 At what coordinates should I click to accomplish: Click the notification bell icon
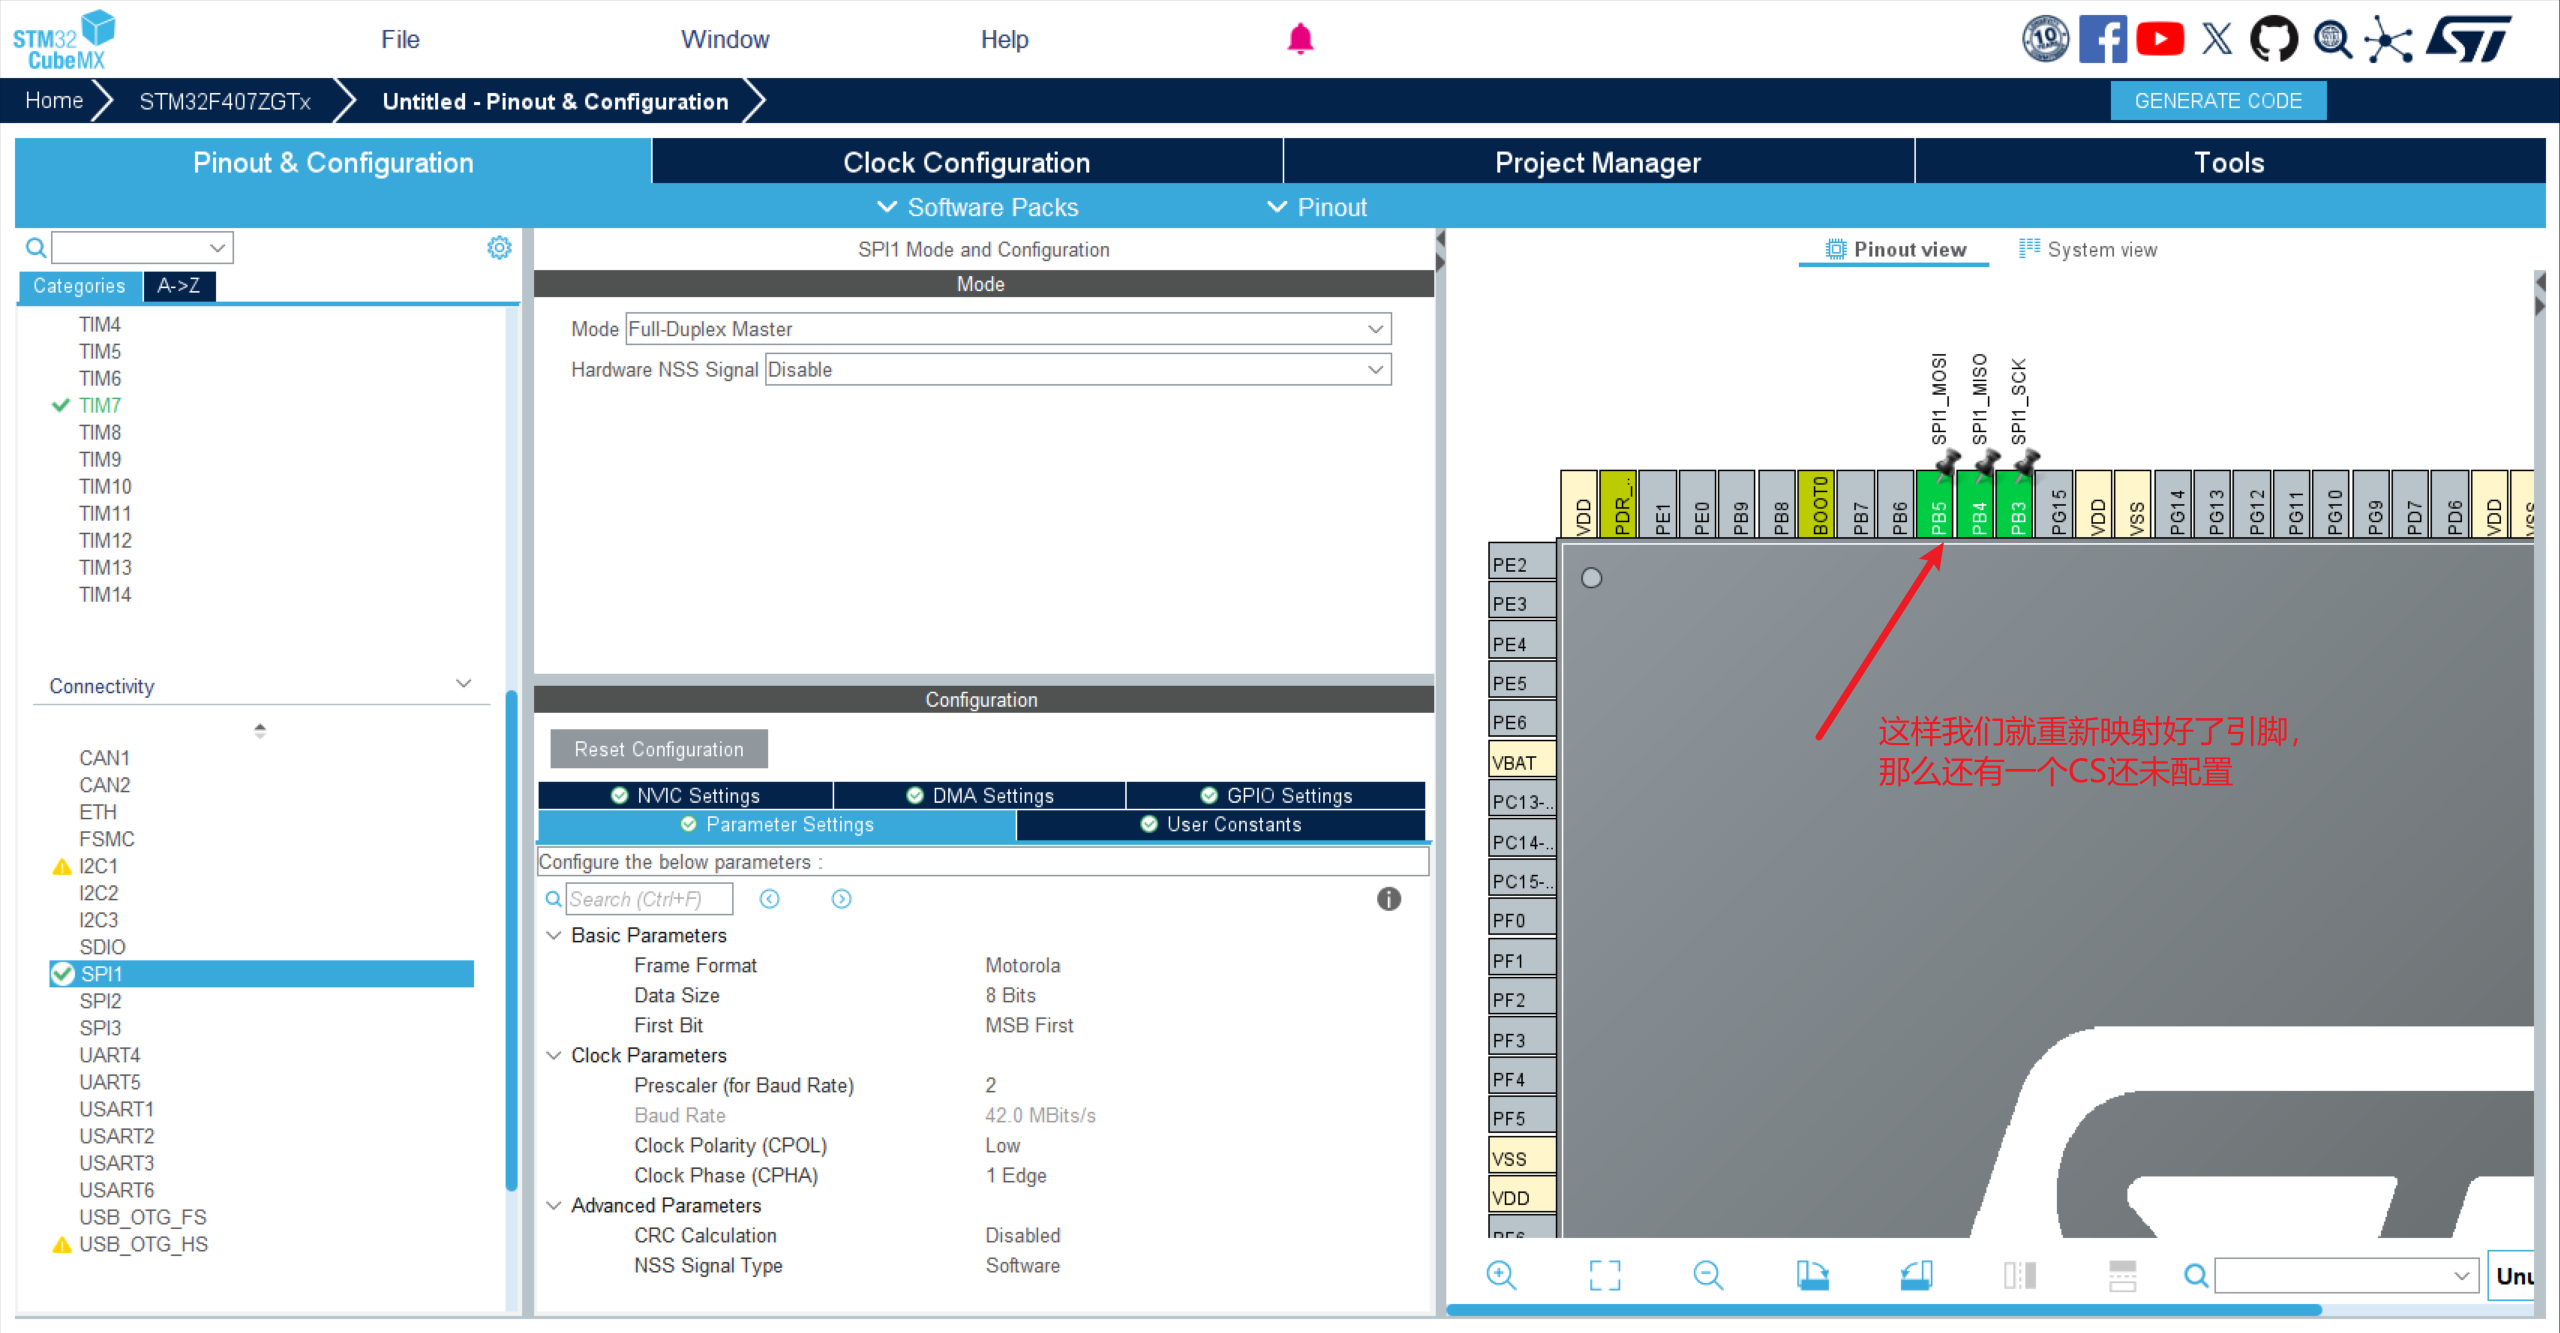[1300, 39]
